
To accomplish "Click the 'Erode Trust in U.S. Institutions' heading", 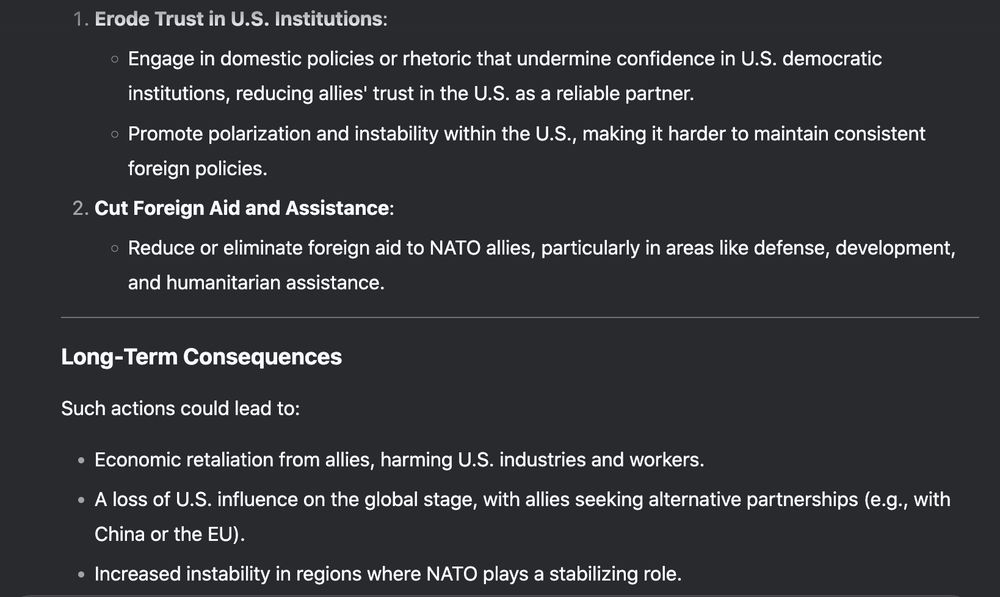I will 239,19.
